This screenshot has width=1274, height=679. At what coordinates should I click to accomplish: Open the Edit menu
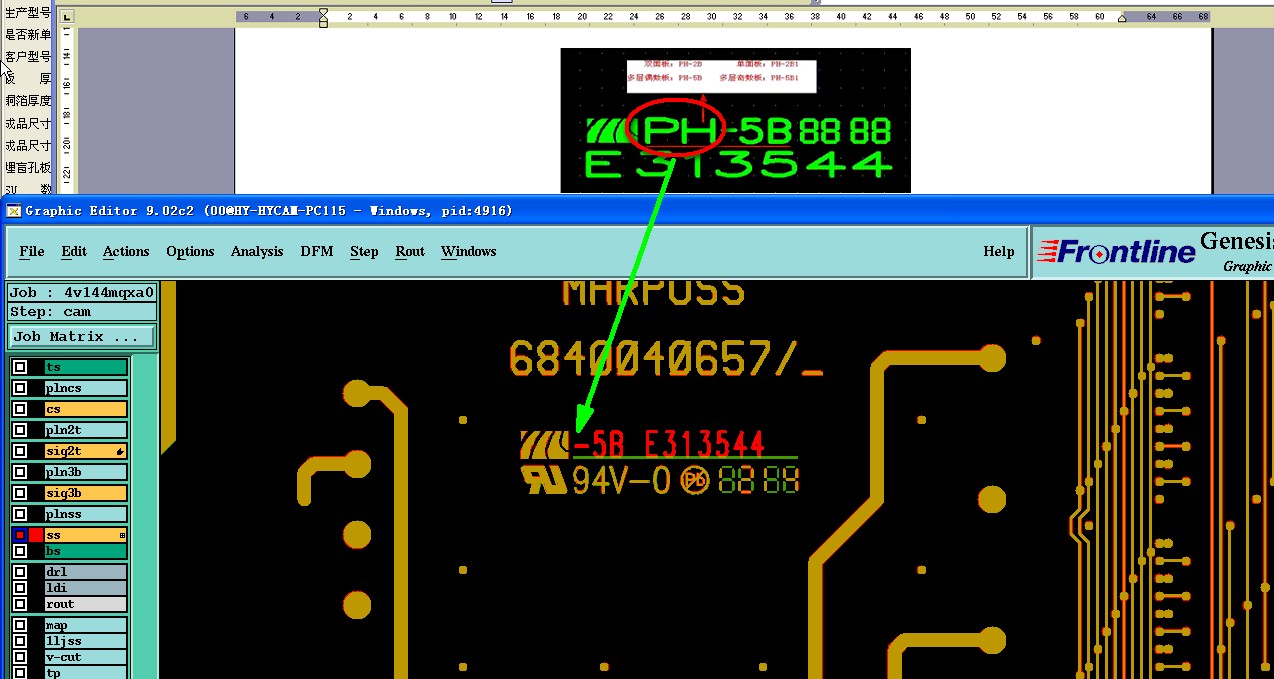(x=74, y=251)
